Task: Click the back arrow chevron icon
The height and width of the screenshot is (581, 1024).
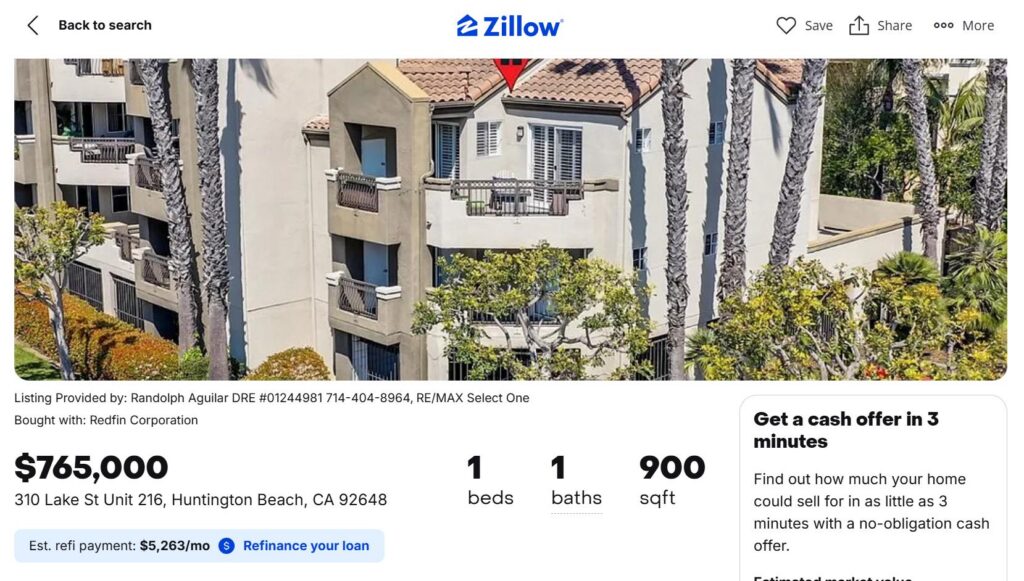Action: point(33,26)
